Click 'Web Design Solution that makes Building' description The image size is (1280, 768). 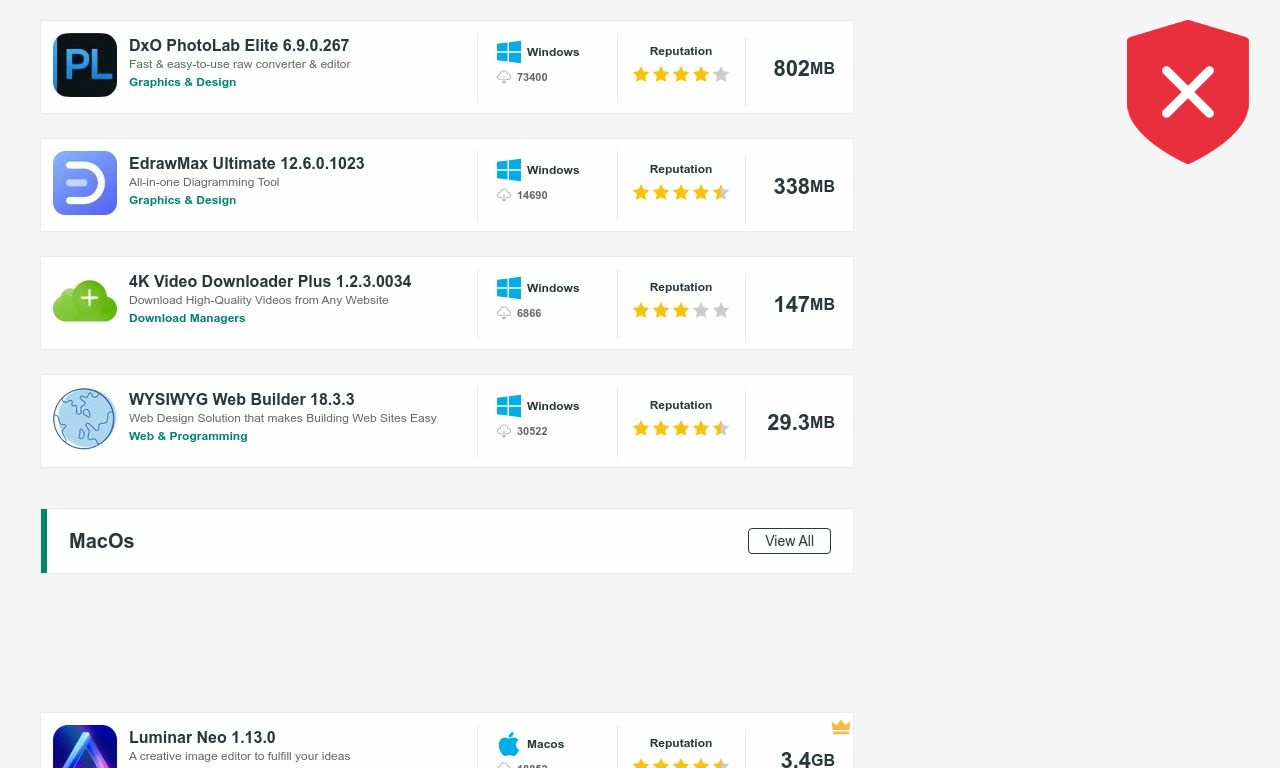[283, 418]
